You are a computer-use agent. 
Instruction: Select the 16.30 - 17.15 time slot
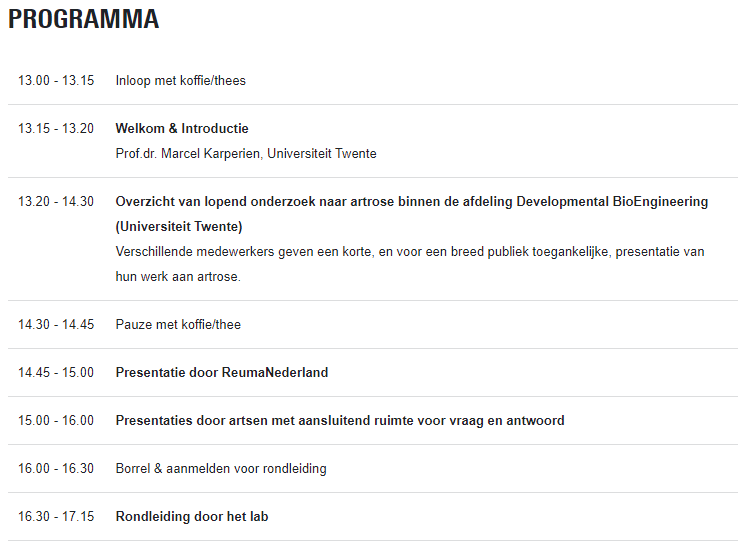click(x=56, y=516)
